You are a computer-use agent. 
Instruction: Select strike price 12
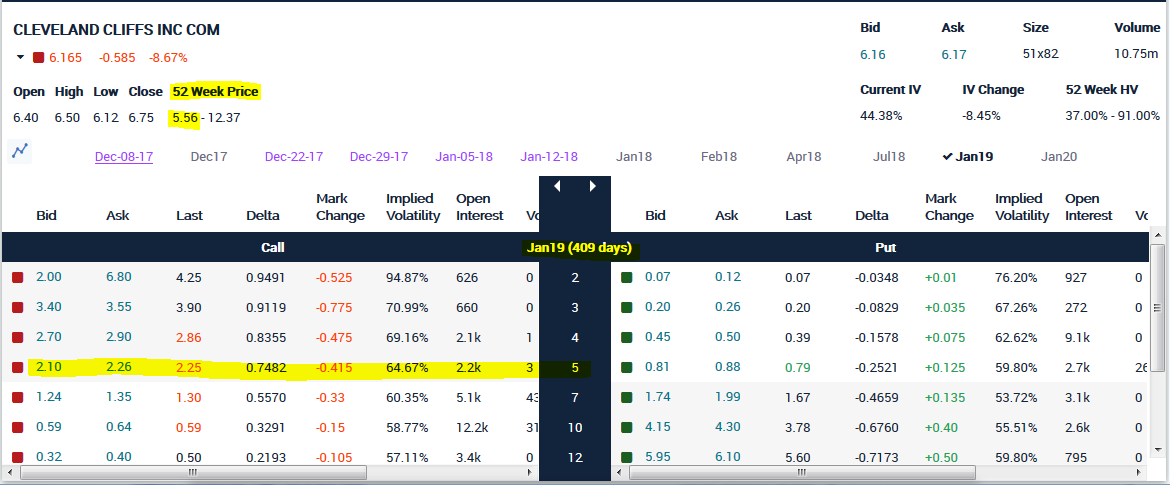pyautogui.click(x=575, y=457)
